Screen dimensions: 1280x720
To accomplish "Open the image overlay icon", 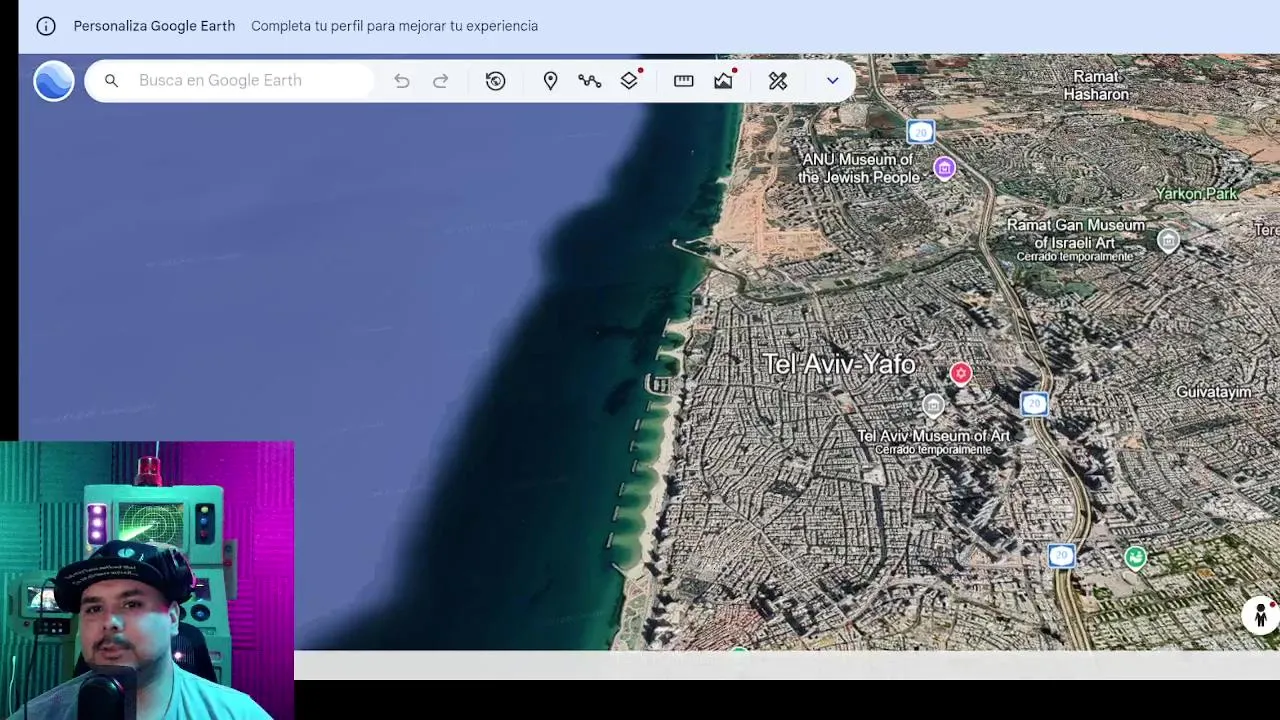I will point(725,80).
